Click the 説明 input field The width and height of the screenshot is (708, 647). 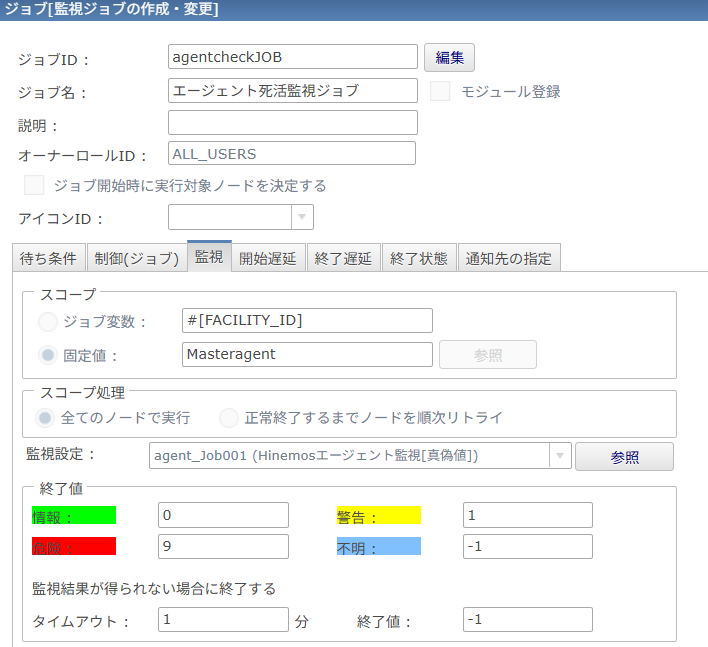pos(293,123)
